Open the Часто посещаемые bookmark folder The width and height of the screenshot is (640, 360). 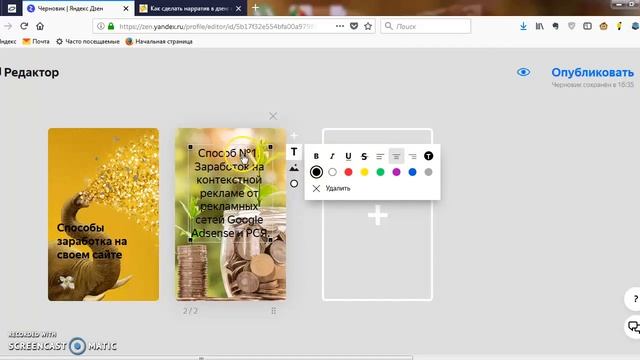[x=88, y=41]
